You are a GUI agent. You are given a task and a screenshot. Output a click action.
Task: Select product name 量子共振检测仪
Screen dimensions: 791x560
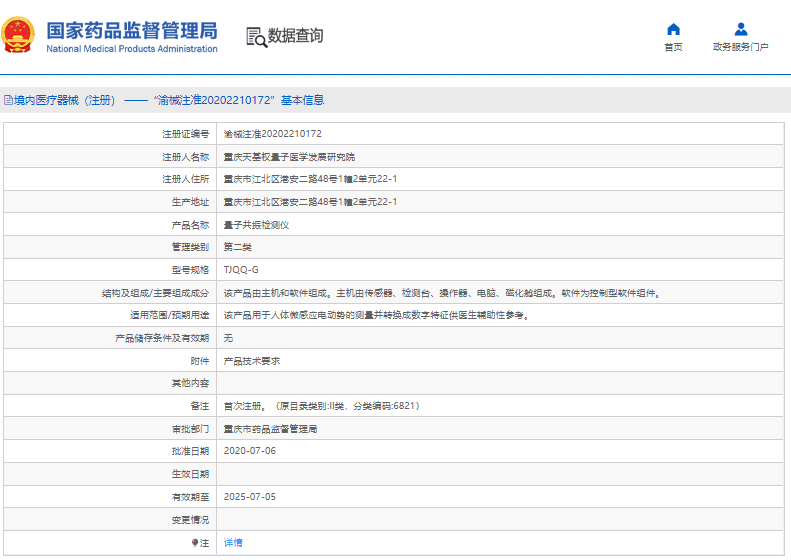[x=256, y=225]
